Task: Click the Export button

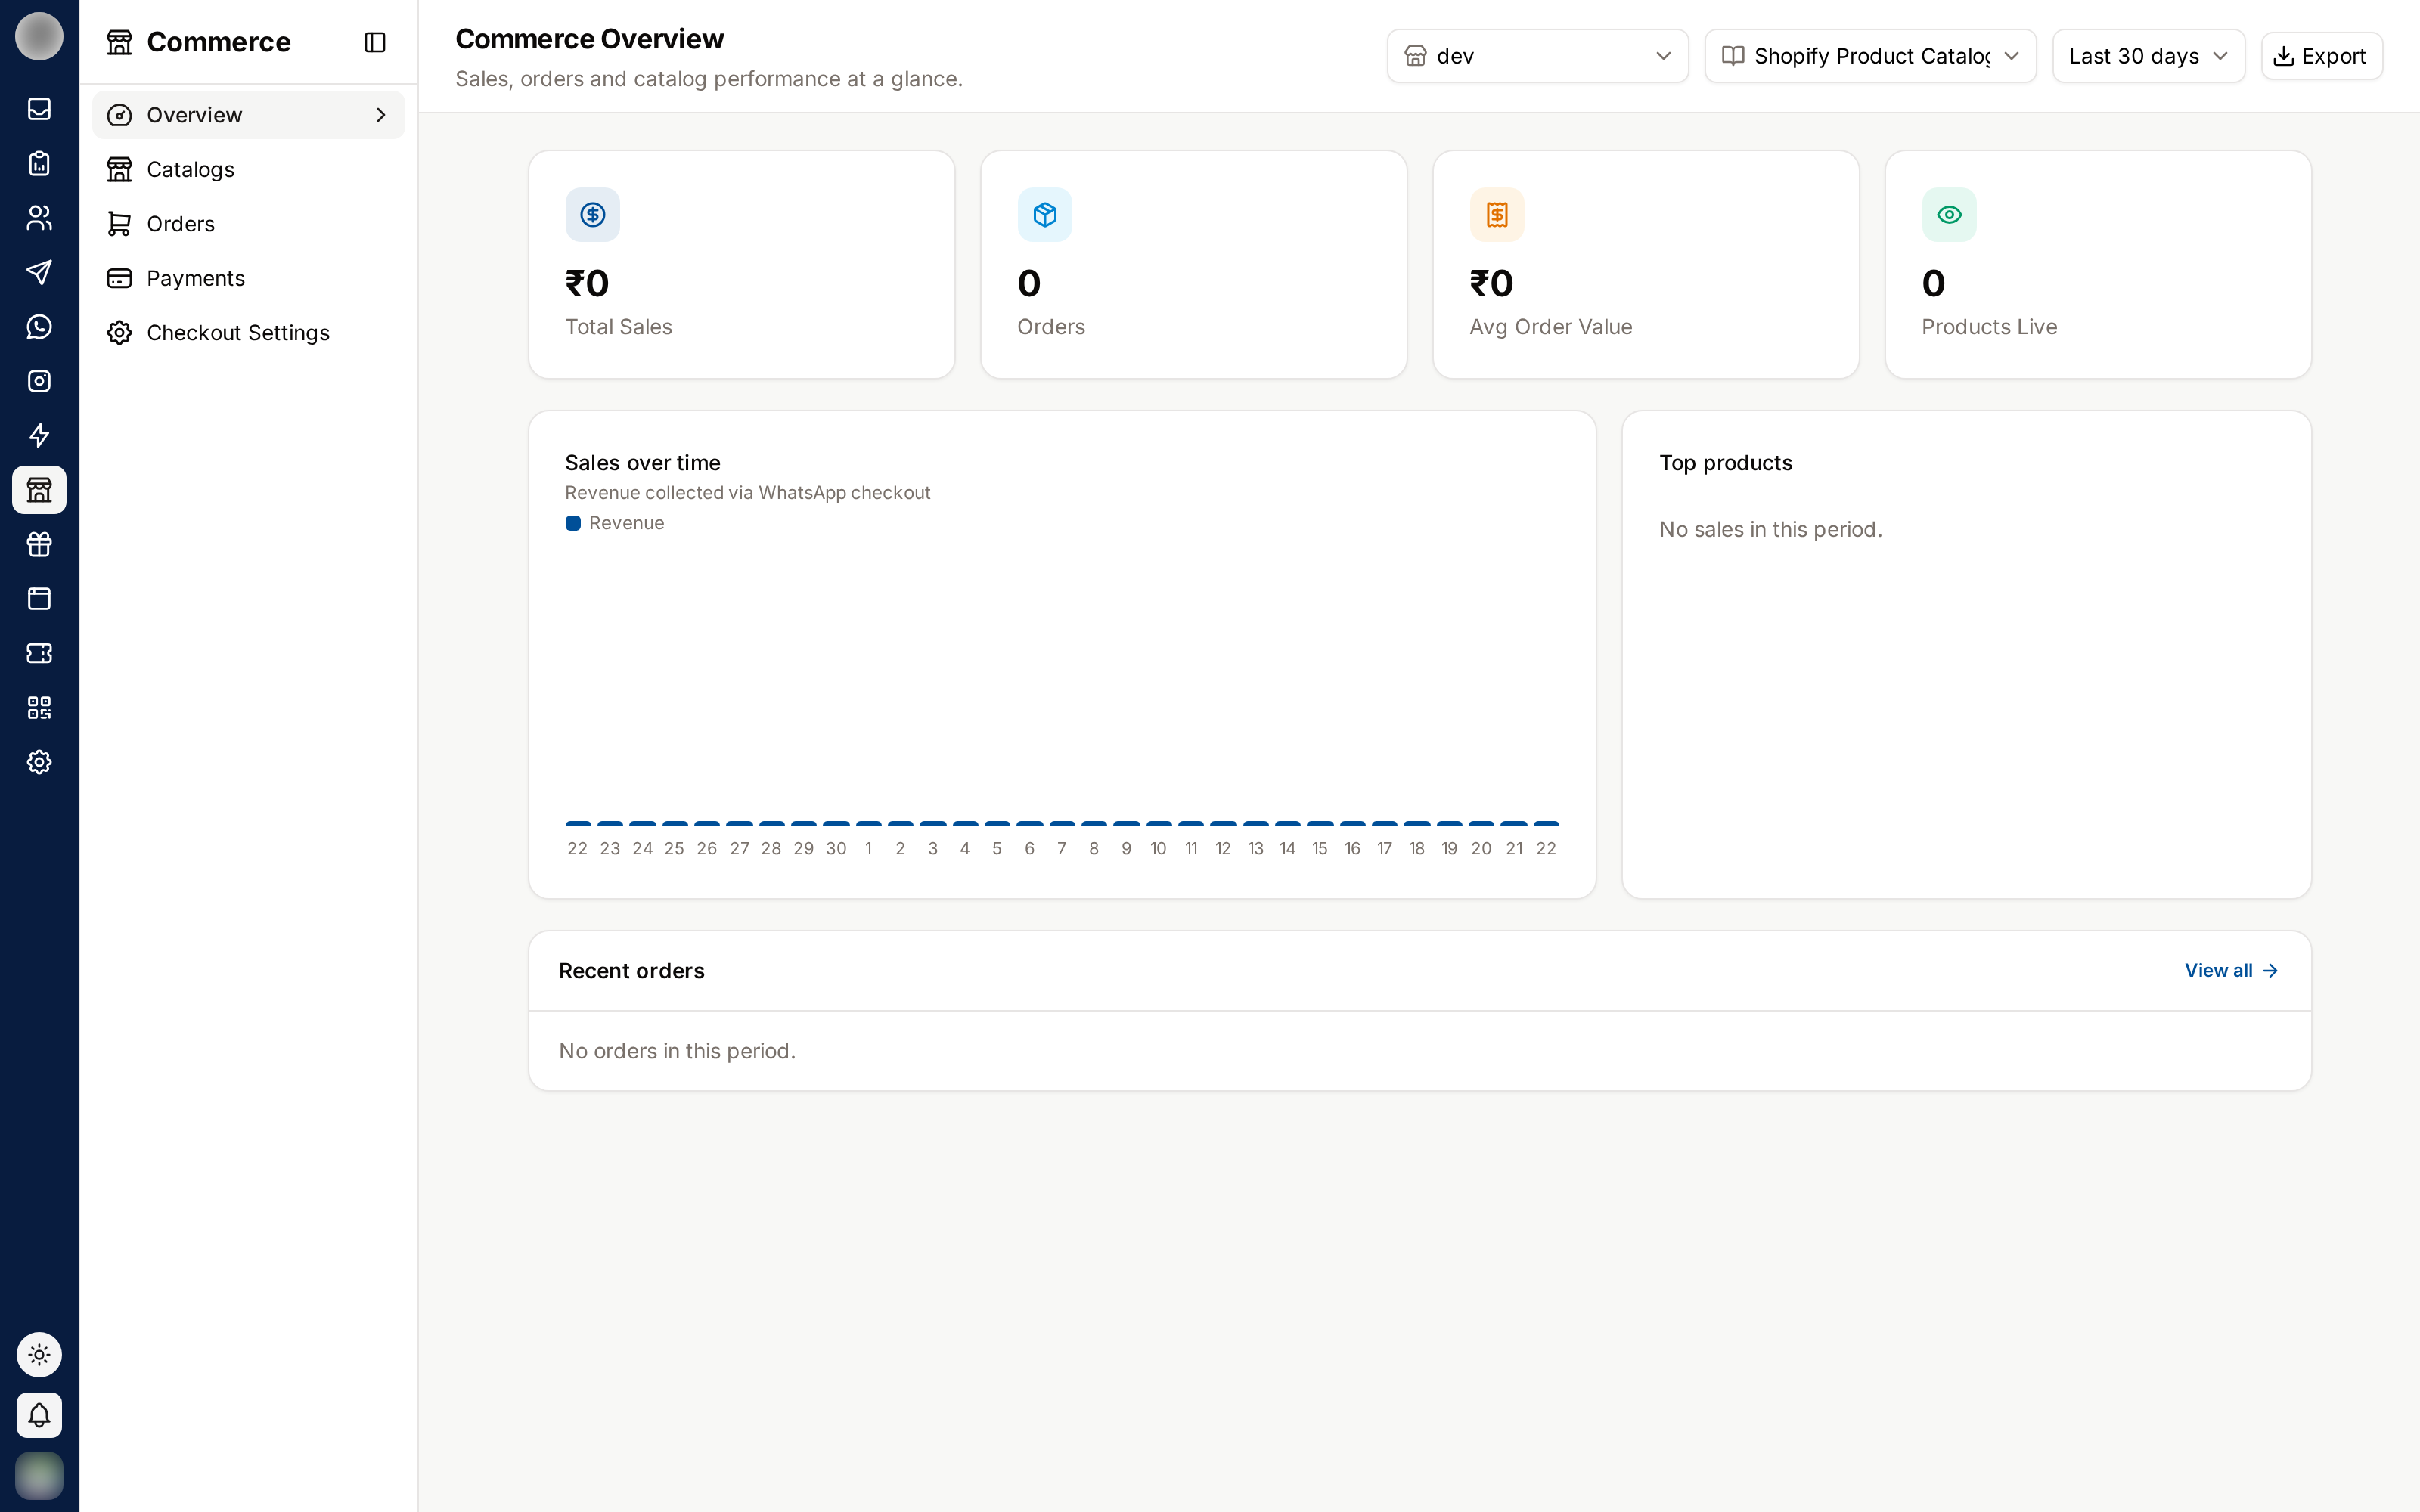Action: pyautogui.click(x=2321, y=56)
